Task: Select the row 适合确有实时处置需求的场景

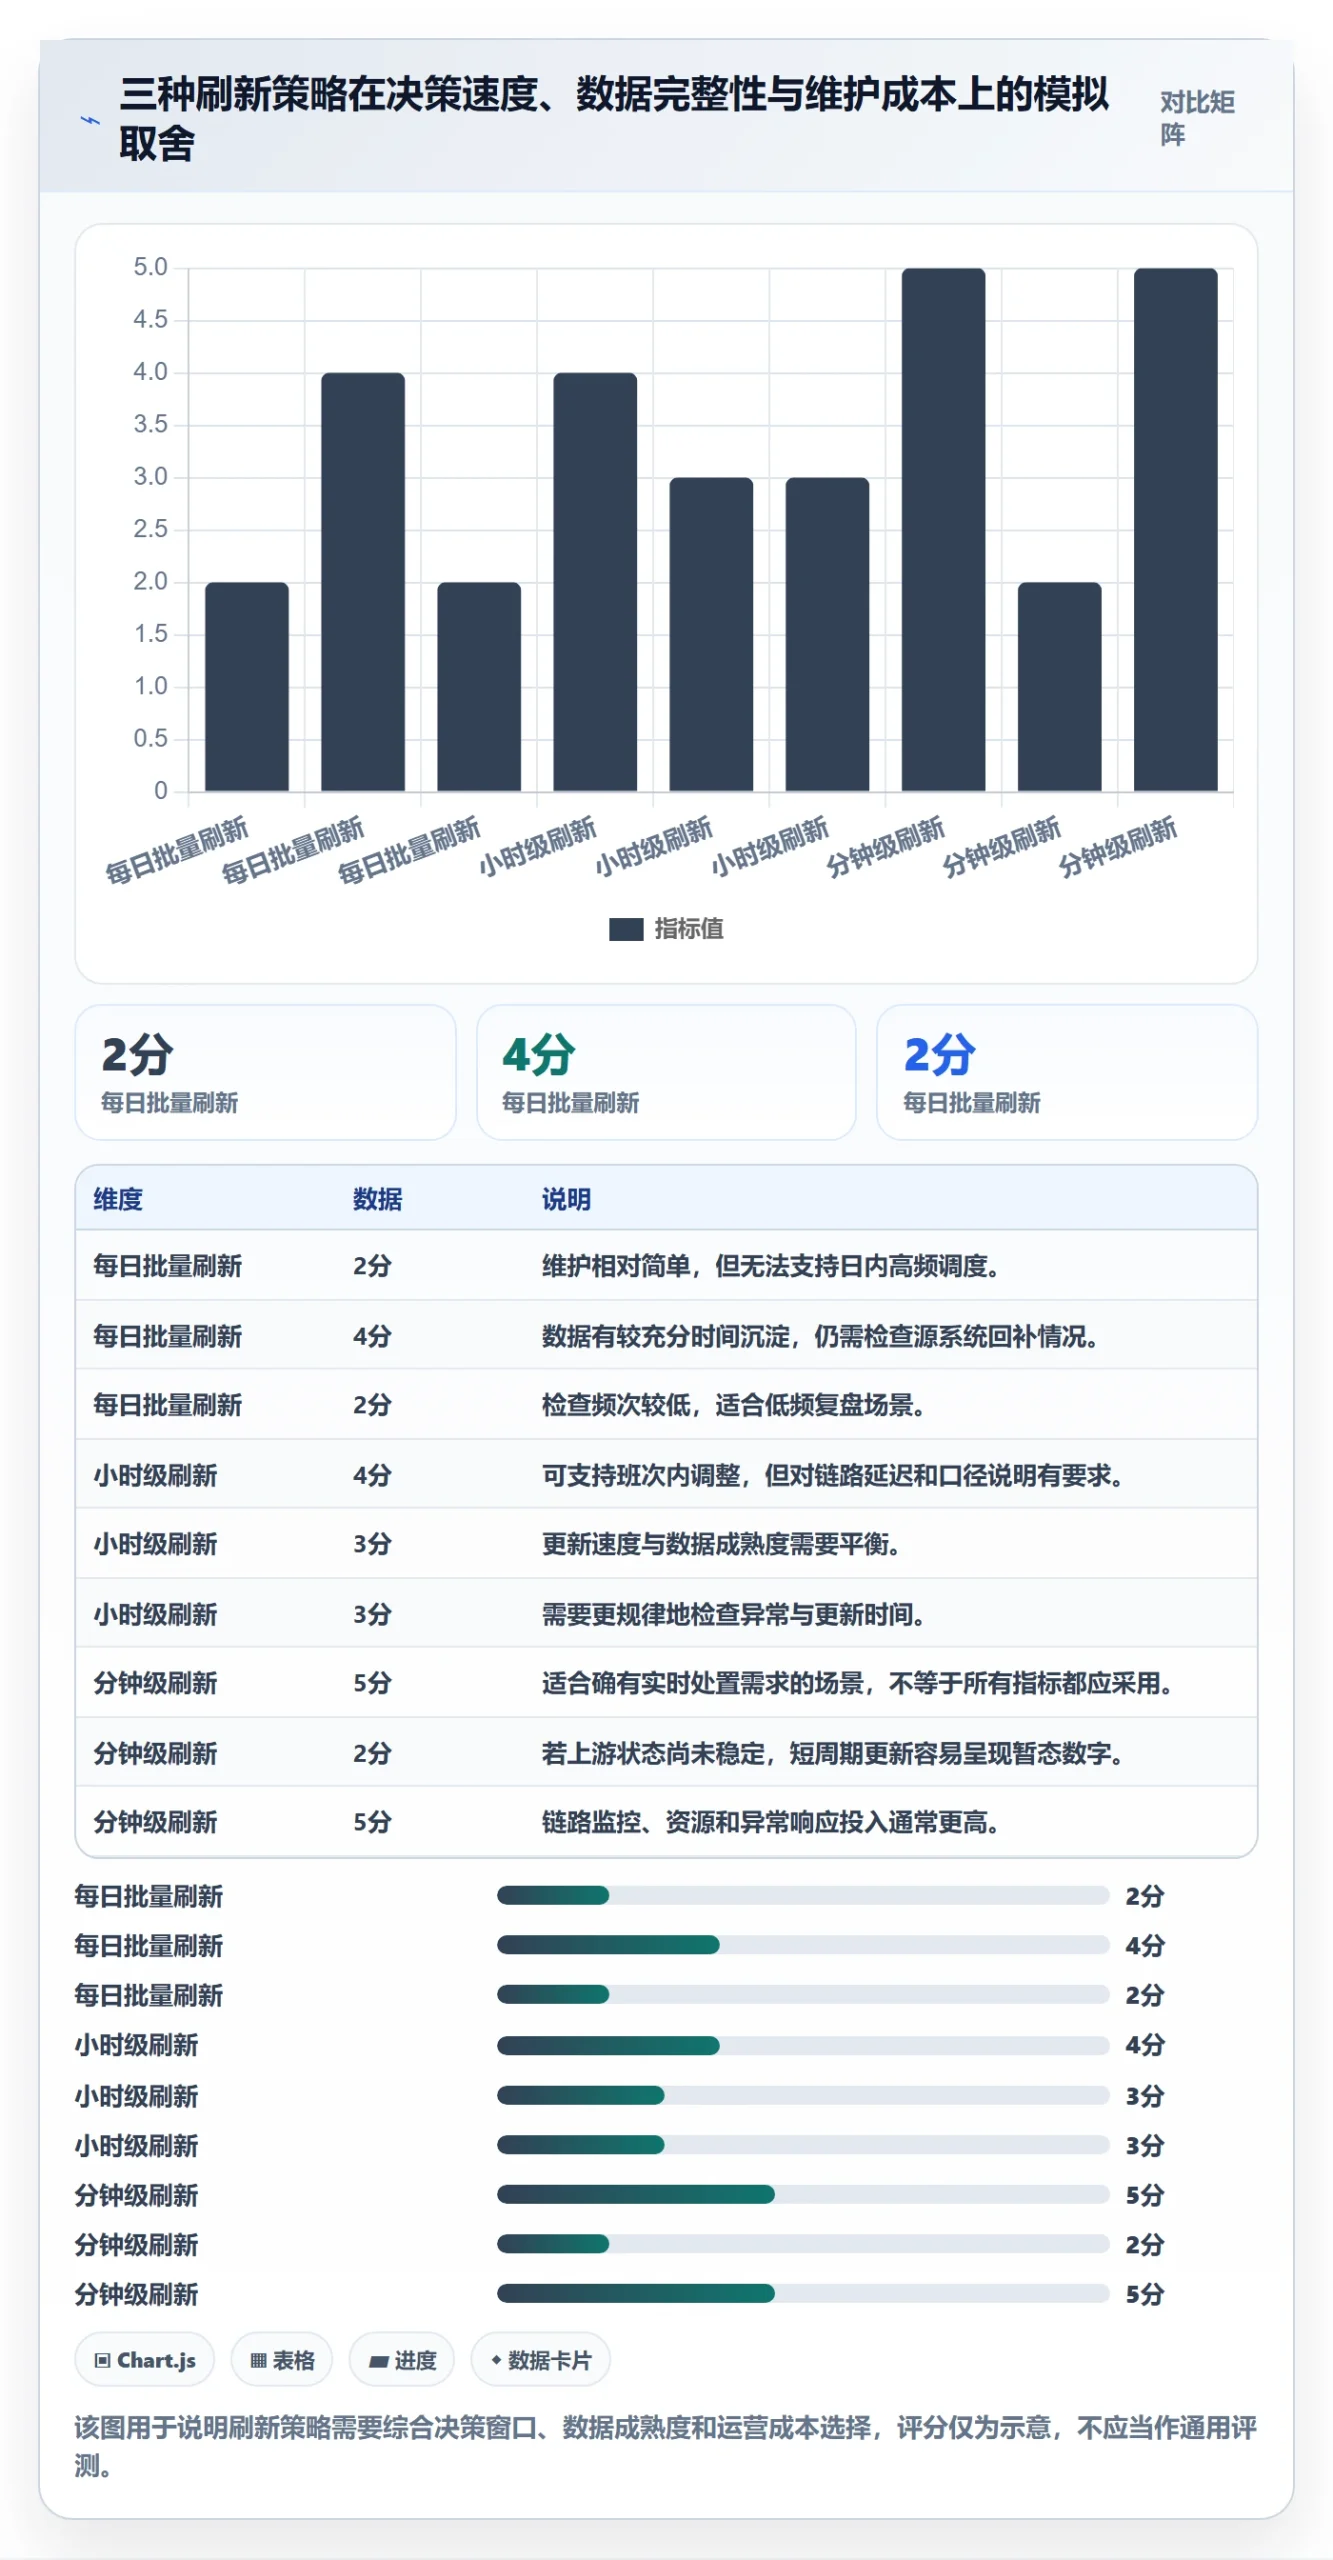Action: point(666,1683)
